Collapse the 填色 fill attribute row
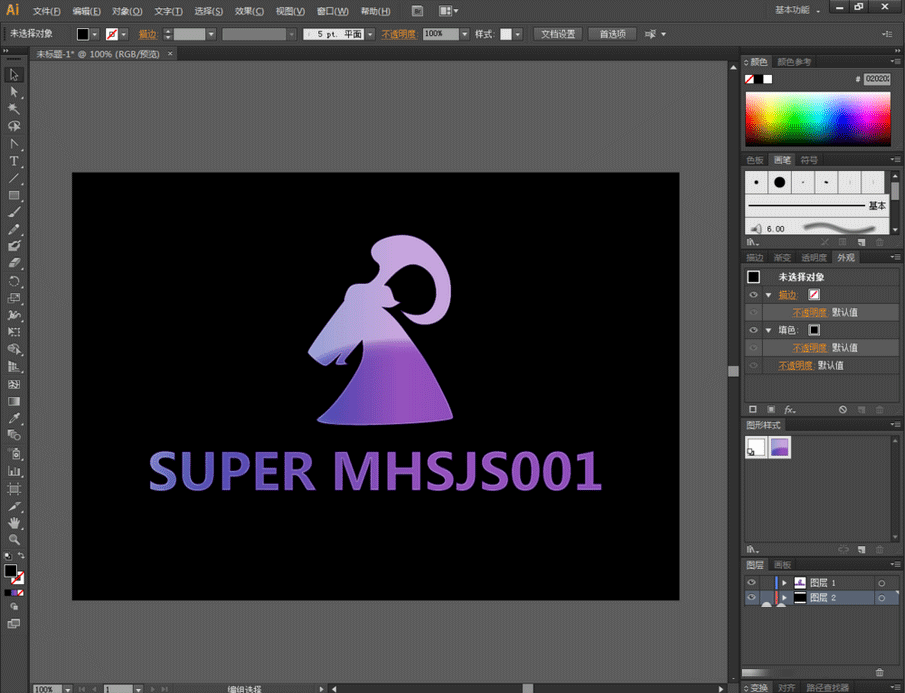The image size is (905, 693). coord(769,330)
